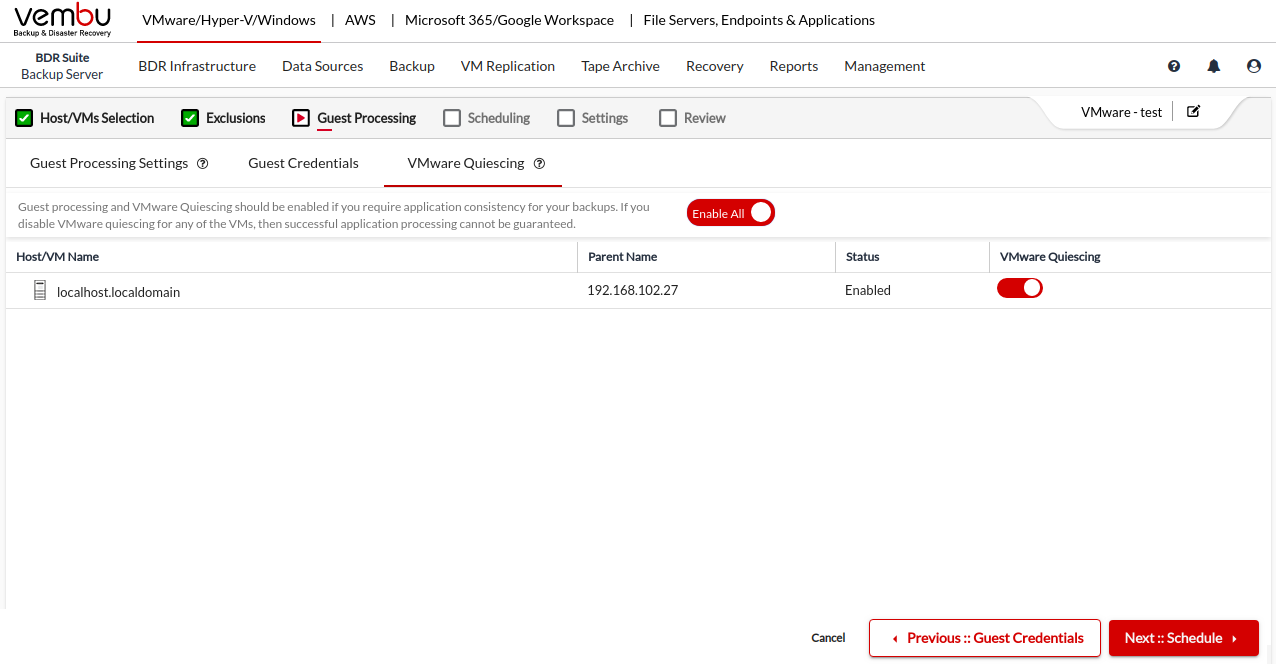The width and height of the screenshot is (1276, 664).
Task: Open the user account profile icon
Action: (x=1254, y=66)
